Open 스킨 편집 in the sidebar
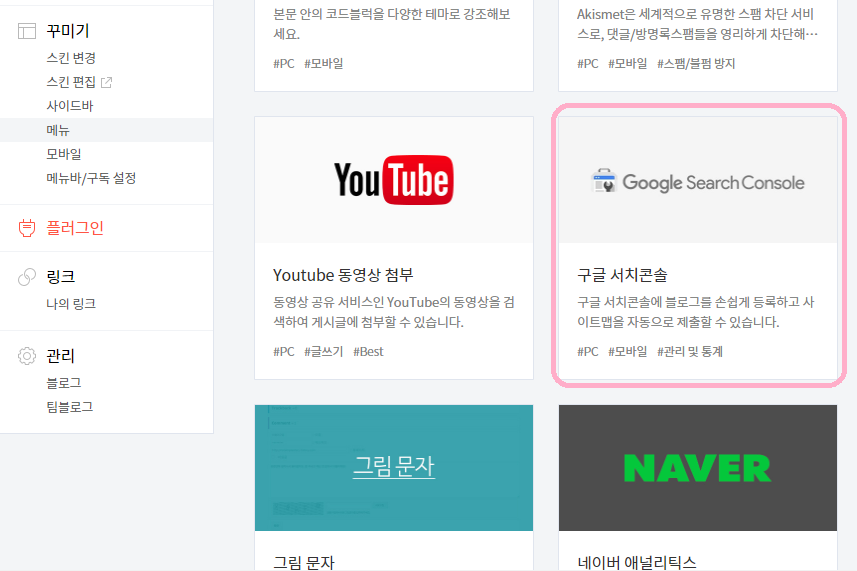This screenshot has height=571, width=857. point(71,82)
